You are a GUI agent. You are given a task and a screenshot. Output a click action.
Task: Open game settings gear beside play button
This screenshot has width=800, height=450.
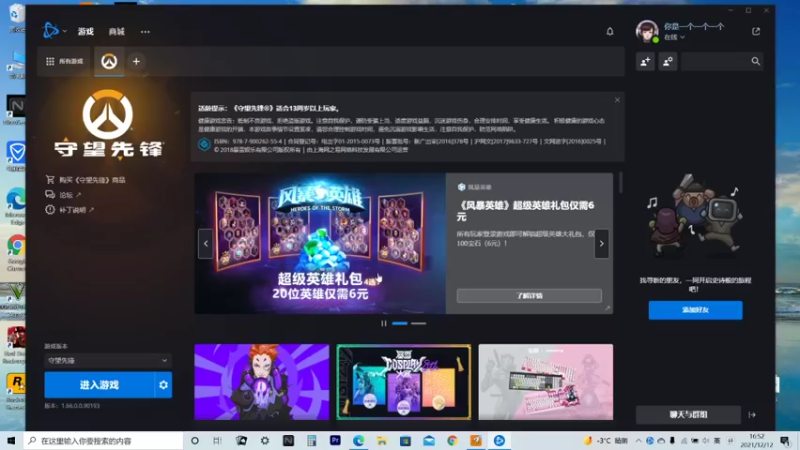tap(163, 385)
